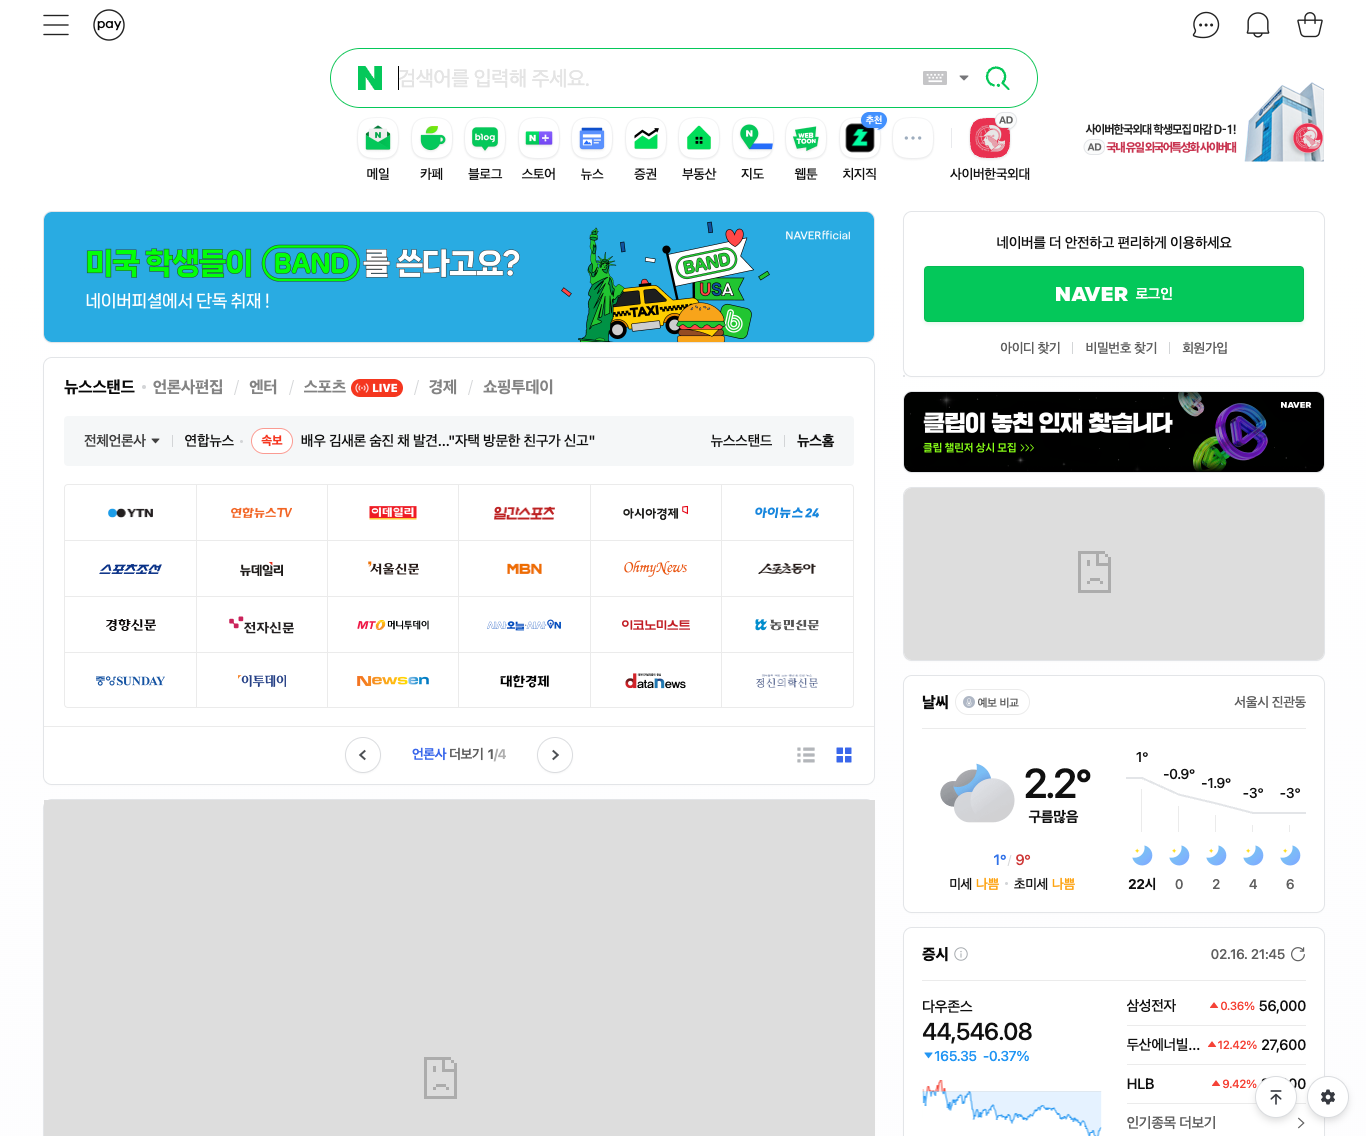Open the BAND USA promotional banner
The image size is (1366, 1136).
point(459,277)
